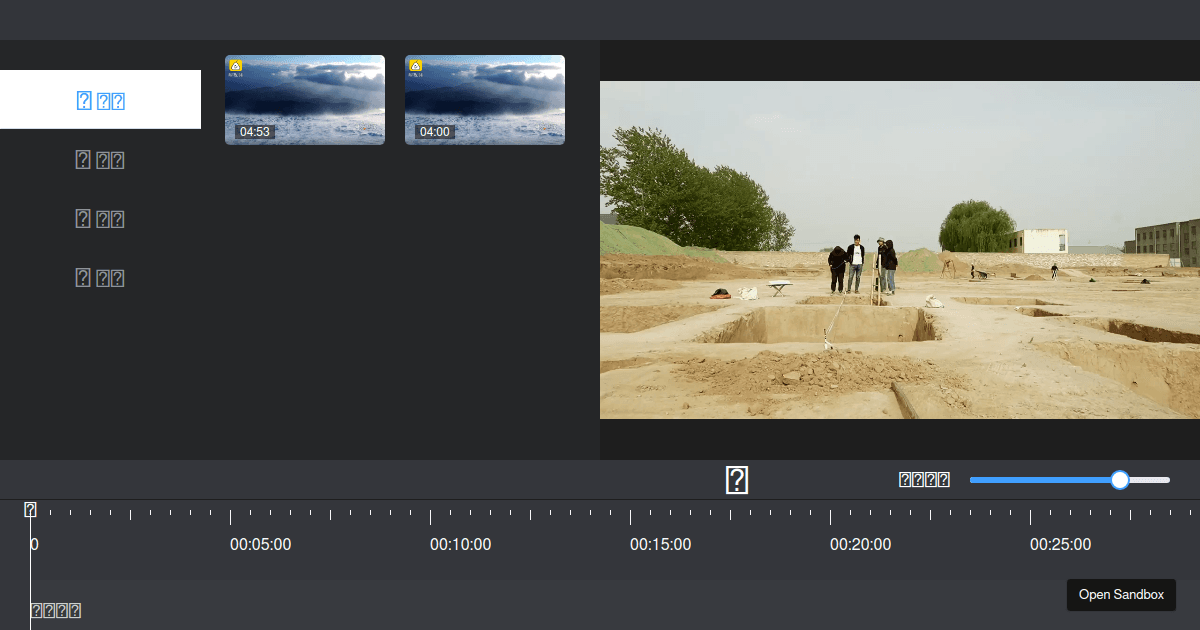Click the track label icon at bottom left
The image size is (1200, 630).
(54, 609)
